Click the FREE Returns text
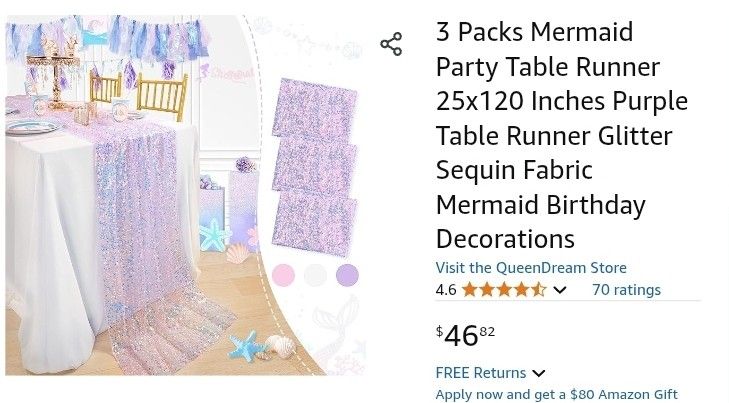This screenshot has height=403, width=729. pyautogui.click(x=481, y=373)
